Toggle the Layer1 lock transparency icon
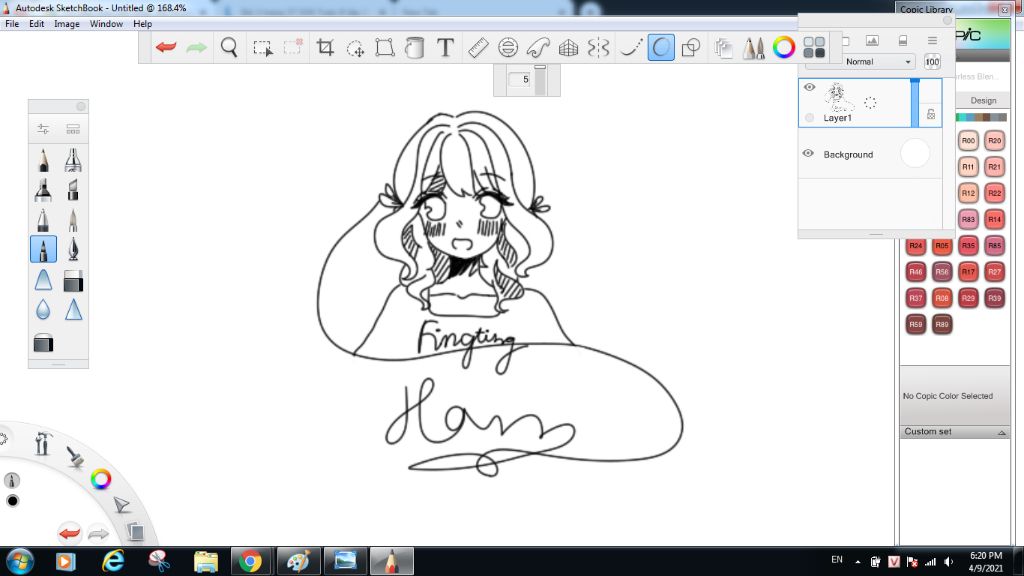The width and height of the screenshot is (1024, 576). [x=931, y=114]
